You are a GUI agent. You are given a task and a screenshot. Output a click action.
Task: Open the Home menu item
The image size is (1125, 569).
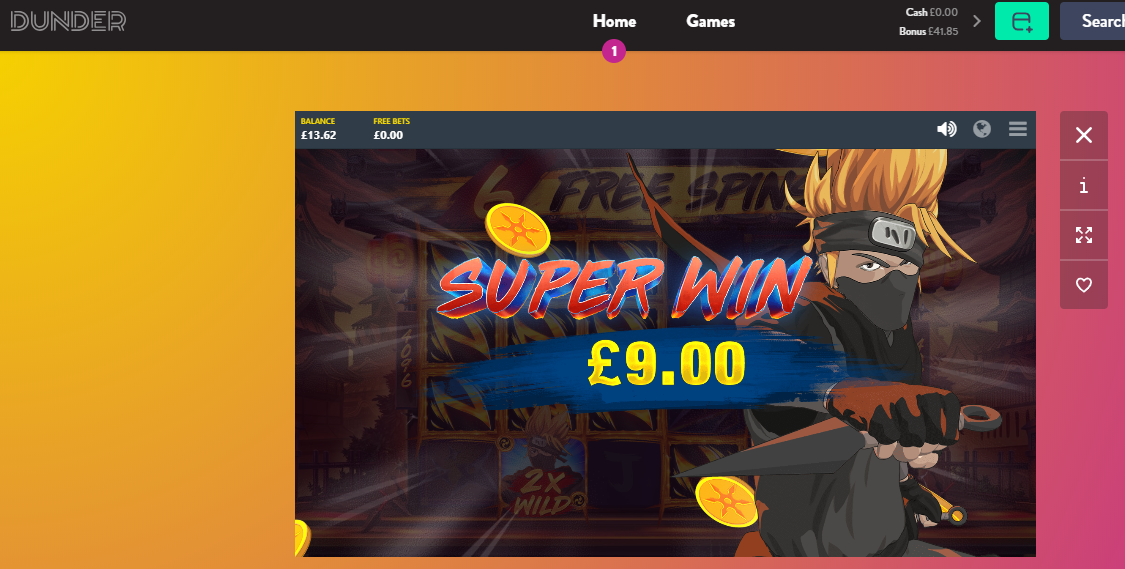(x=614, y=22)
